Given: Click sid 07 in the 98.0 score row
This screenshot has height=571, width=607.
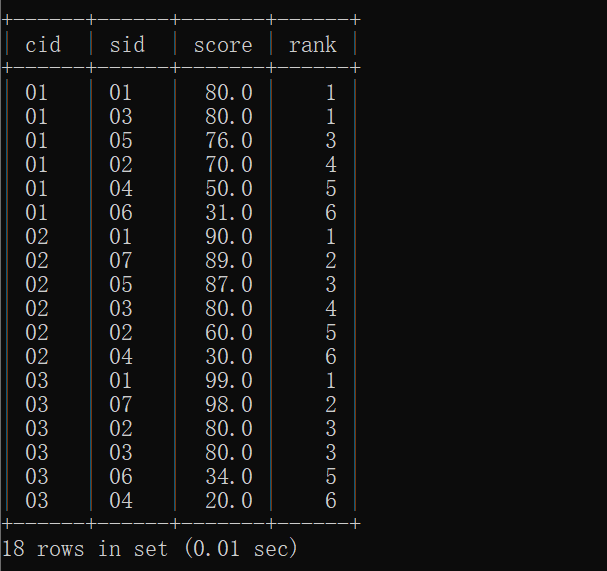Looking at the screenshot, I should click(121, 405).
